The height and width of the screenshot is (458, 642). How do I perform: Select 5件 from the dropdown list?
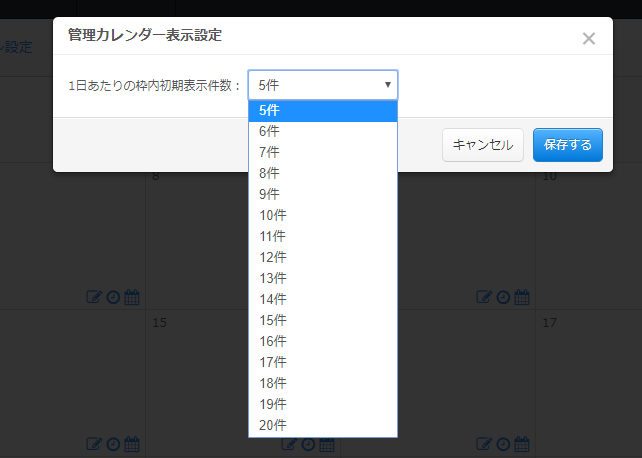(x=322, y=111)
